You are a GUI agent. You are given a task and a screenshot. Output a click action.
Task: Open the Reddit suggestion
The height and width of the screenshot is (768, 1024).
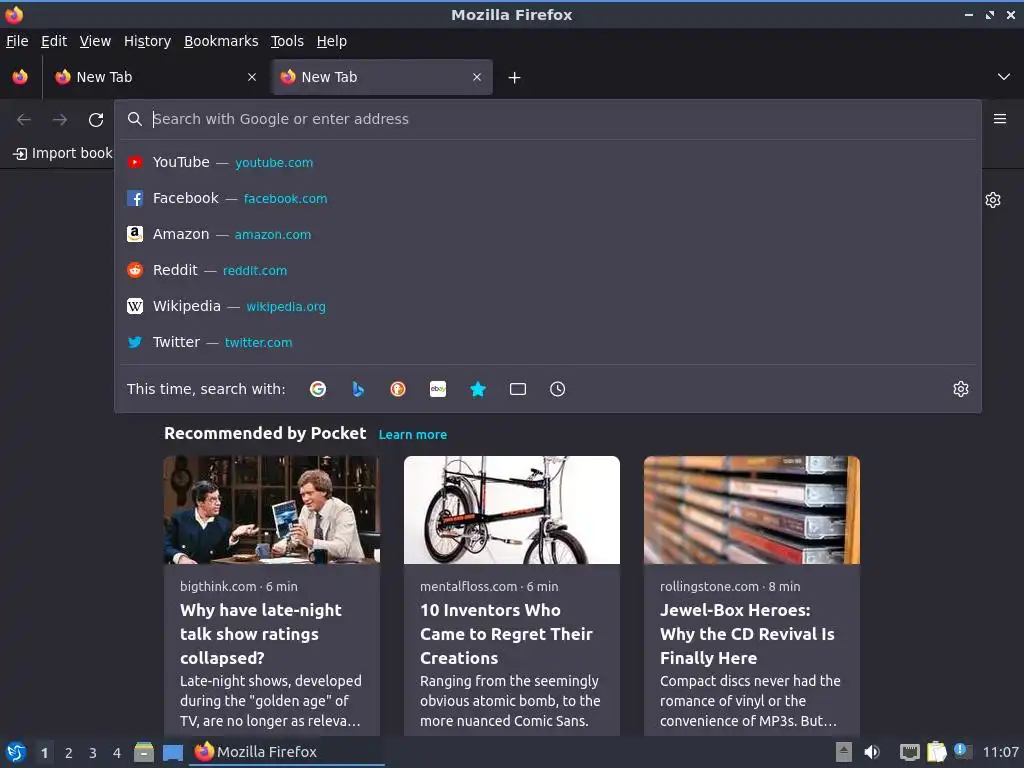pos(547,270)
